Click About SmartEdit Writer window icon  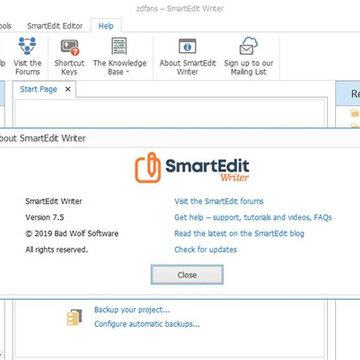tap(187, 46)
